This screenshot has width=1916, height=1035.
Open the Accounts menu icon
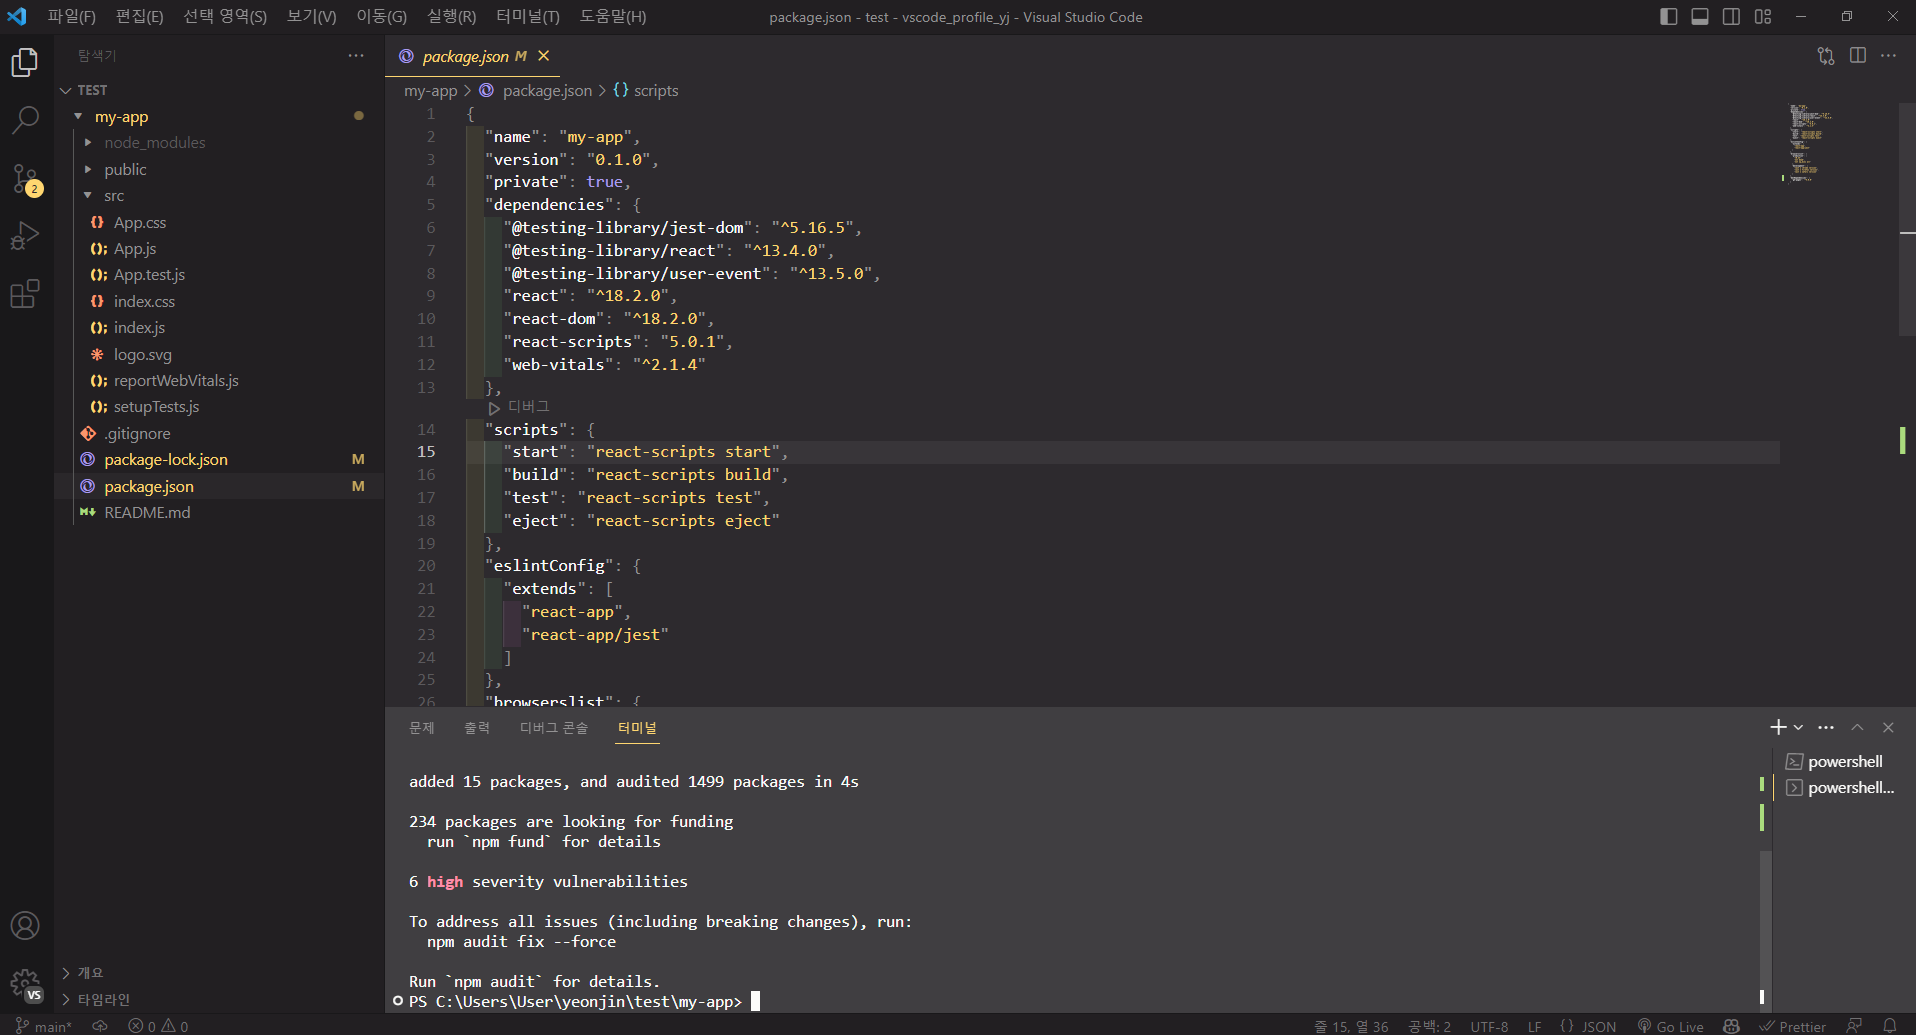click(25, 926)
